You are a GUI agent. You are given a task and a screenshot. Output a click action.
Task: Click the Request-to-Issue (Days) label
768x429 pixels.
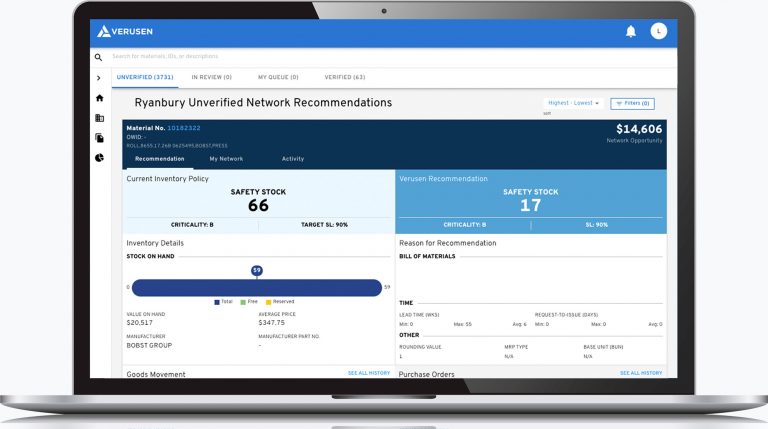point(566,315)
